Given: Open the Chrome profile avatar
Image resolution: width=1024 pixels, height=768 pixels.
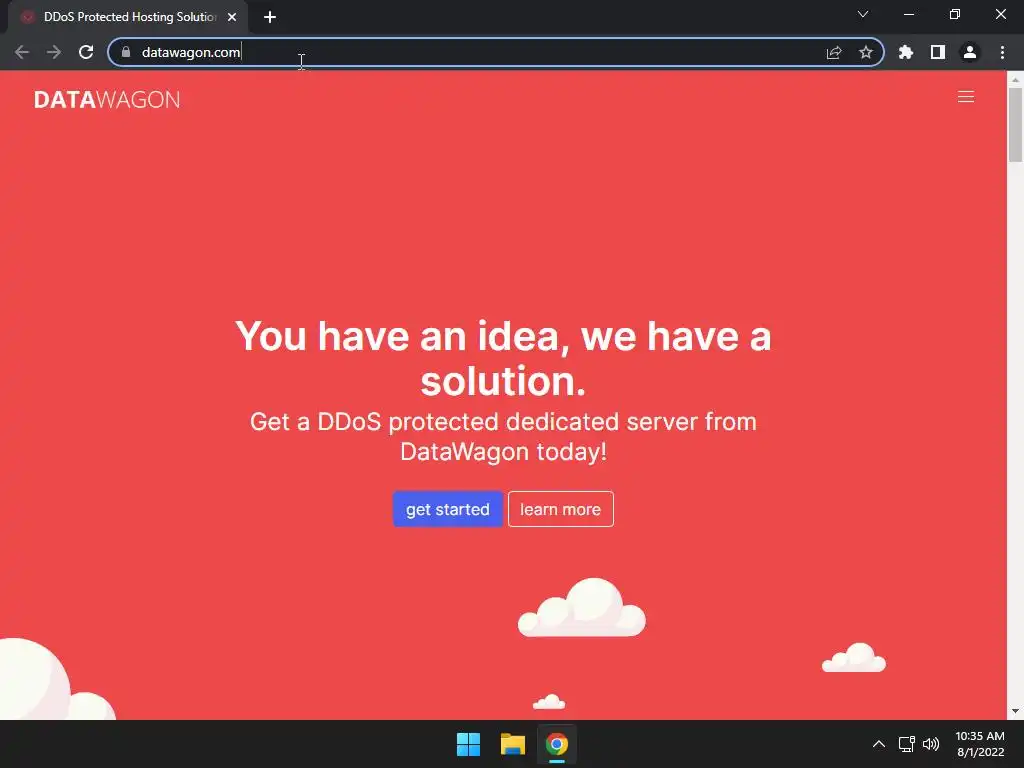Looking at the screenshot, I should coord(970,52).
